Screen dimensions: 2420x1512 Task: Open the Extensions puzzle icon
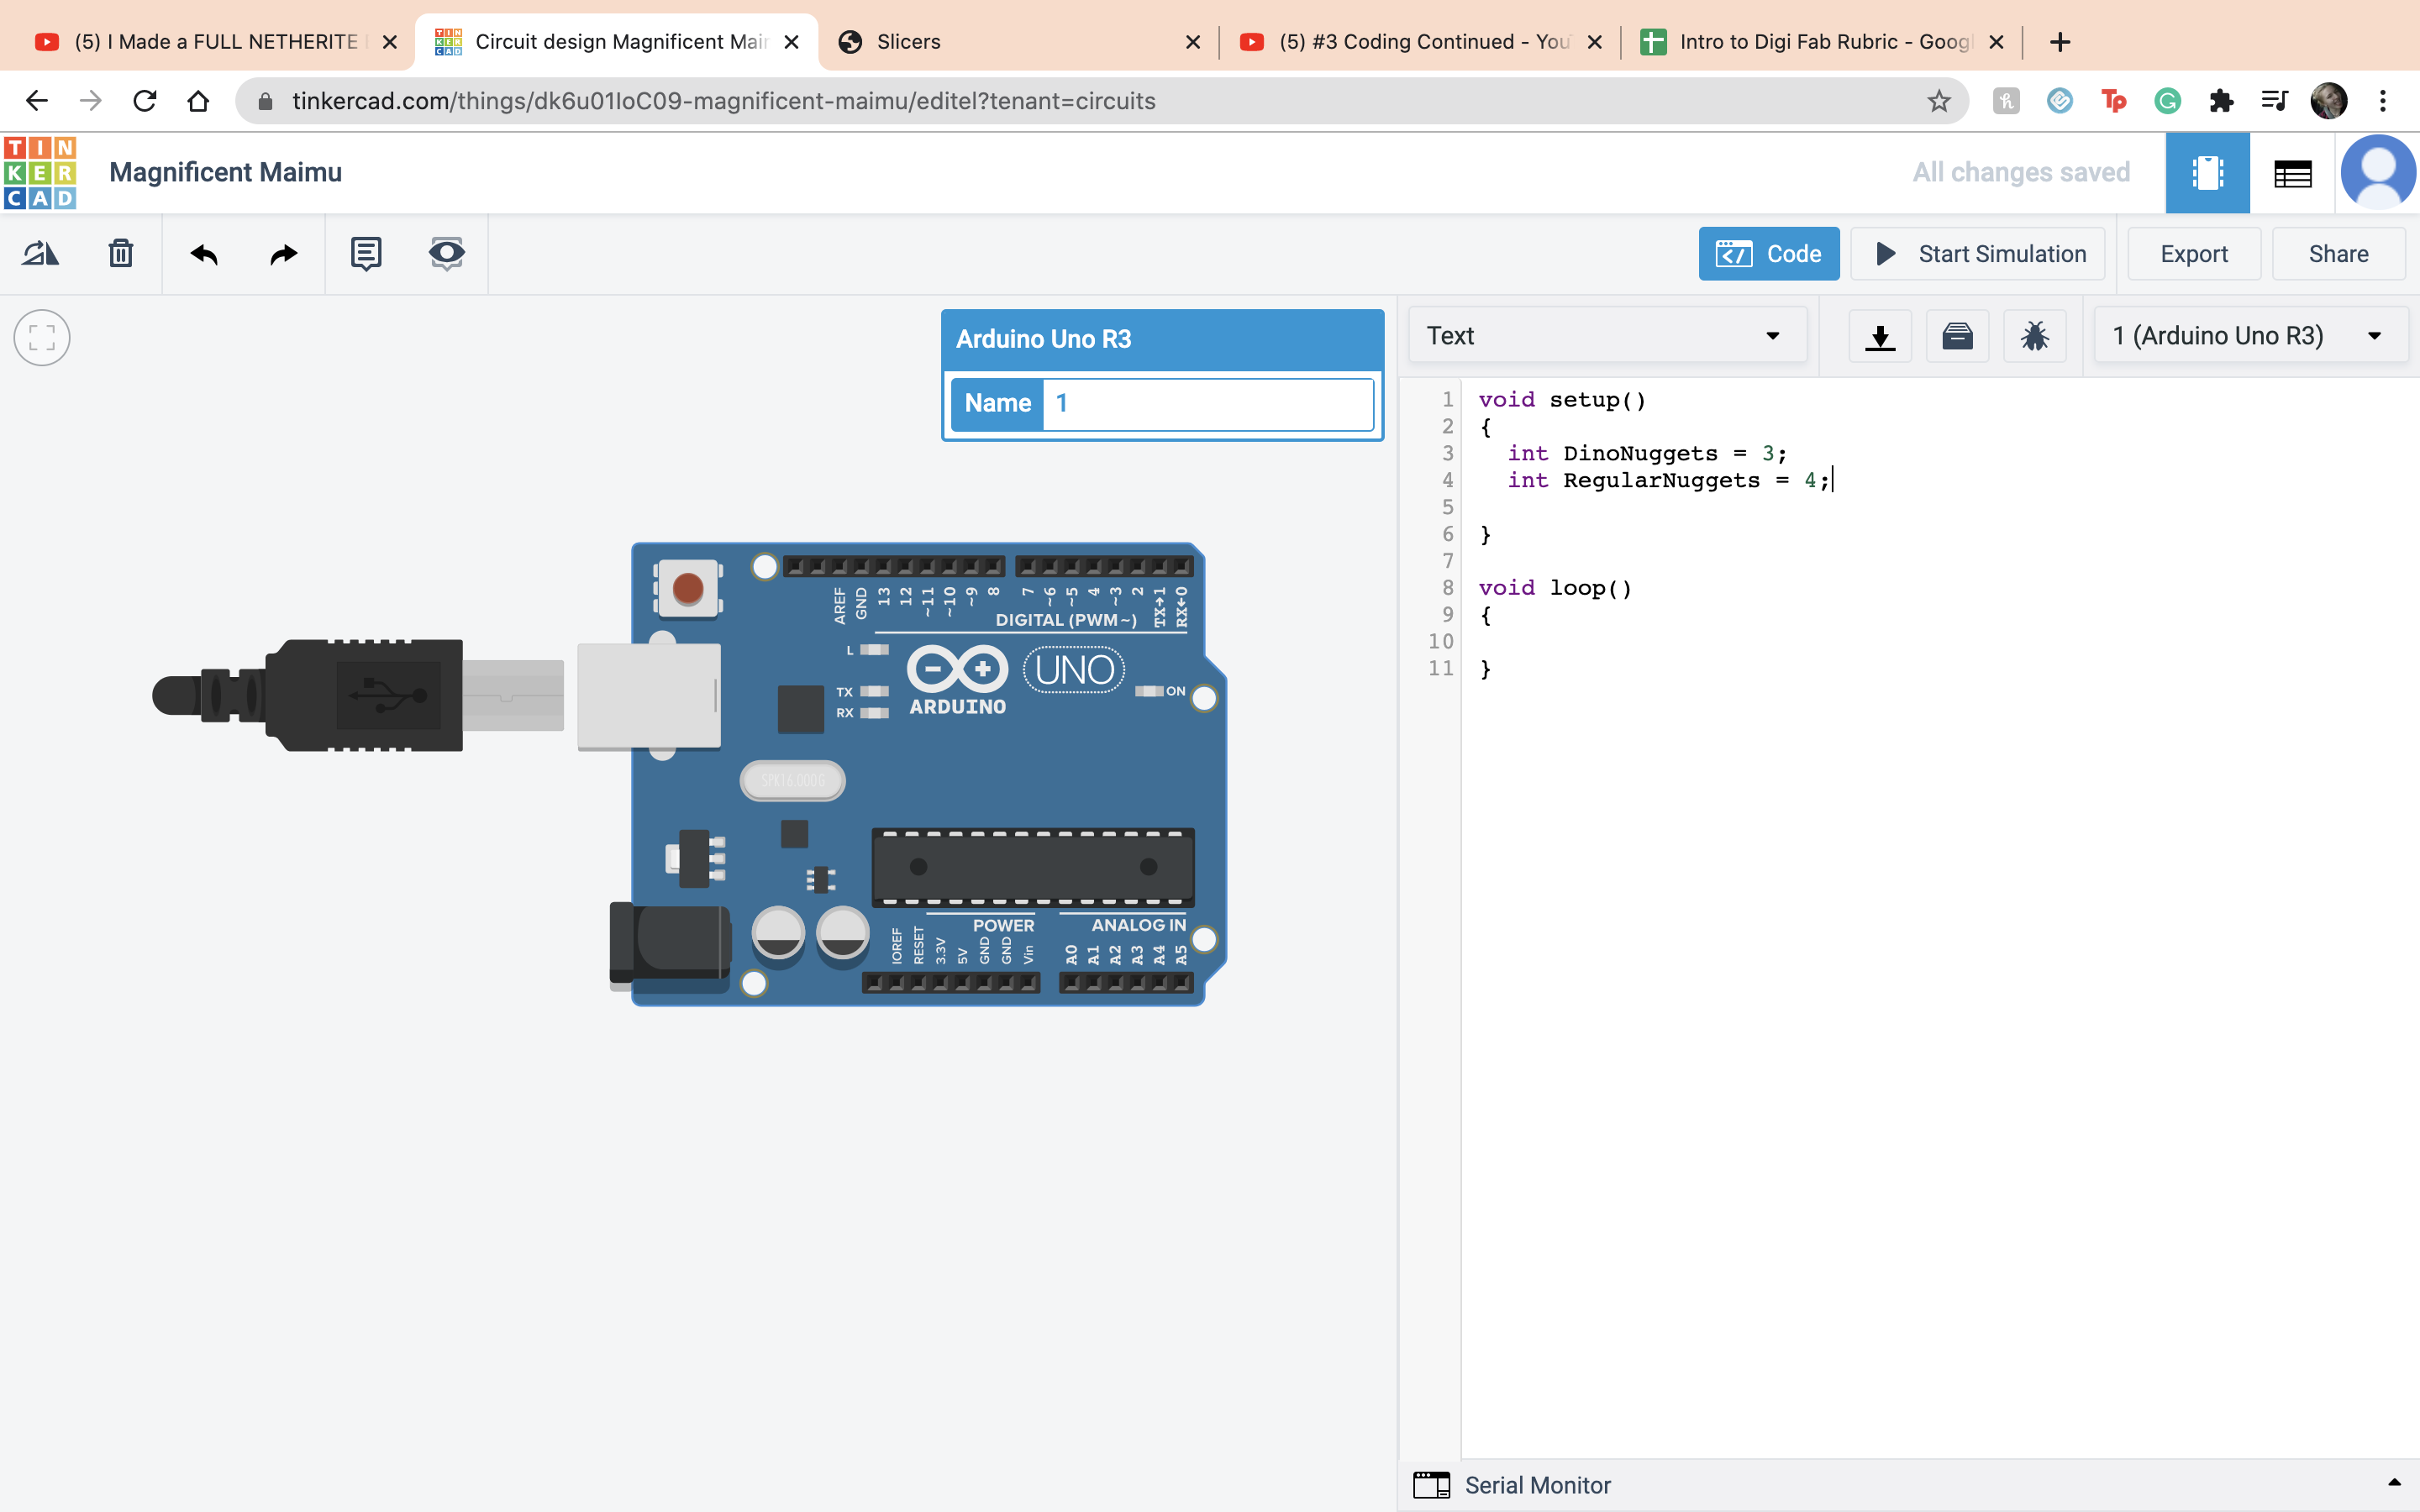click(2221, 101)
